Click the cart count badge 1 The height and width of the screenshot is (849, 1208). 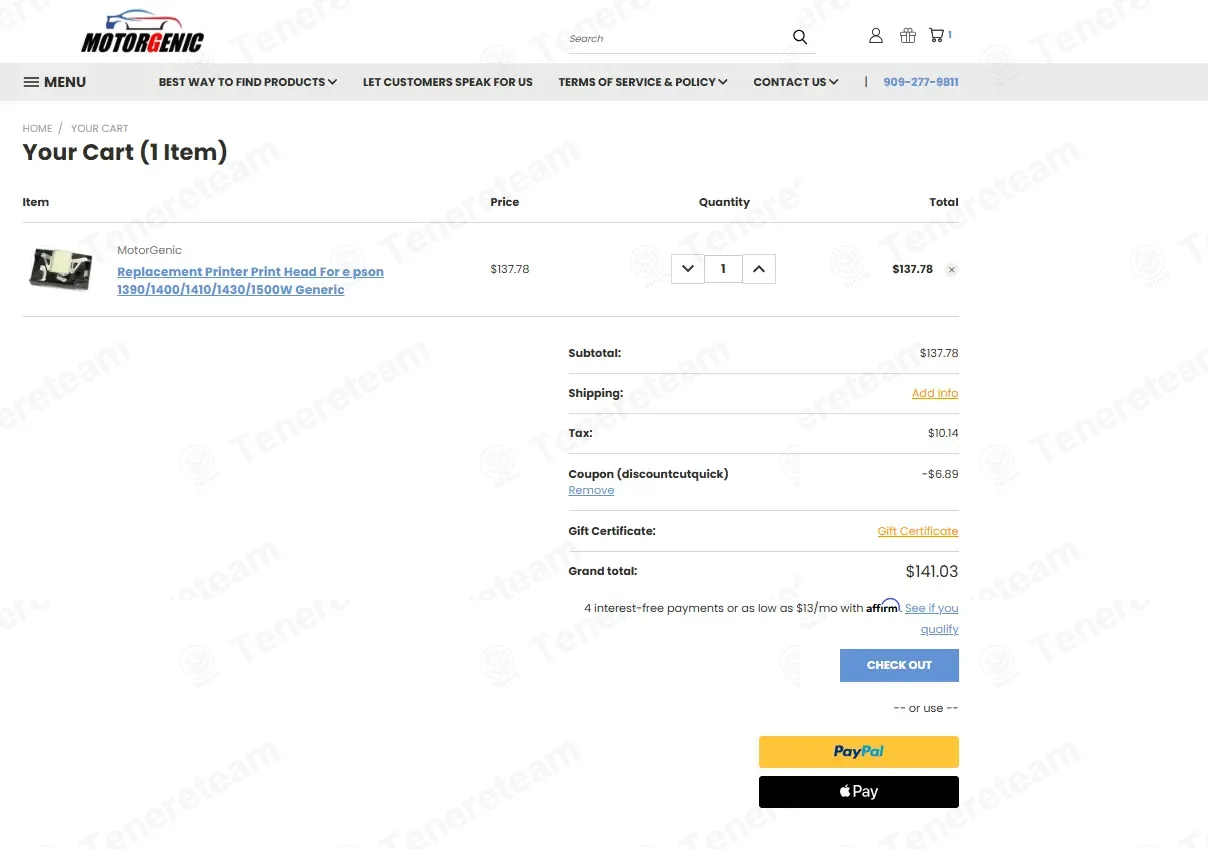pyautogui.click(x=950, y=35)
